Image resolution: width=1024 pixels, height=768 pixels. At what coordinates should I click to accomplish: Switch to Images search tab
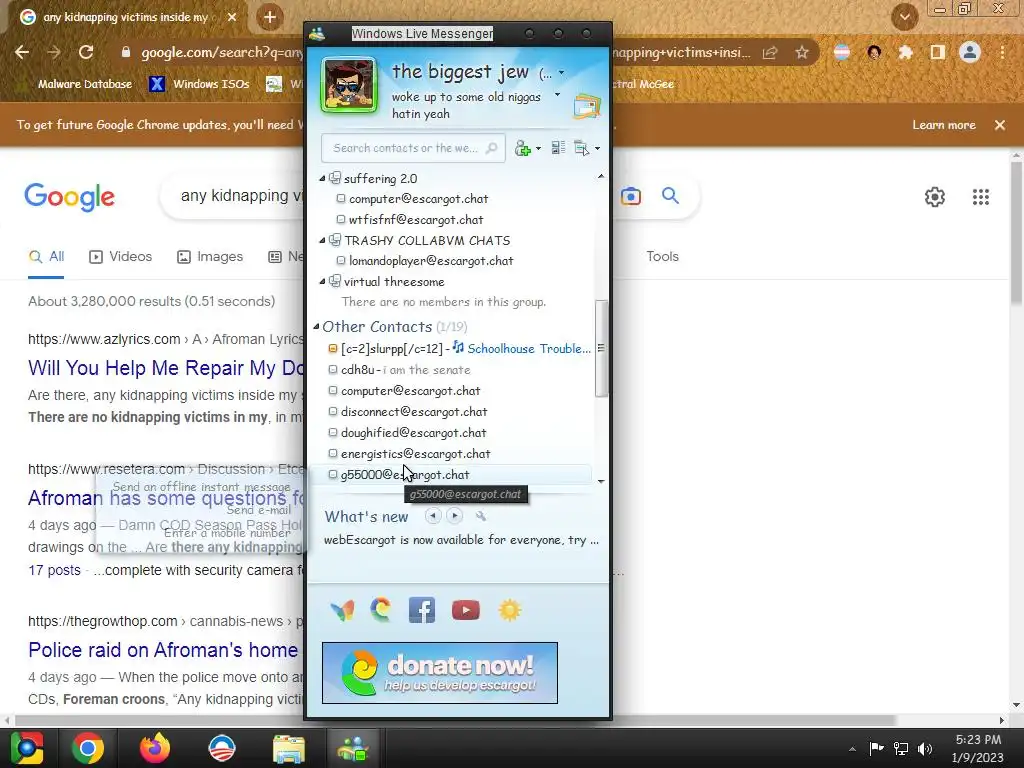pyautogui.click(x=210, y=257)
